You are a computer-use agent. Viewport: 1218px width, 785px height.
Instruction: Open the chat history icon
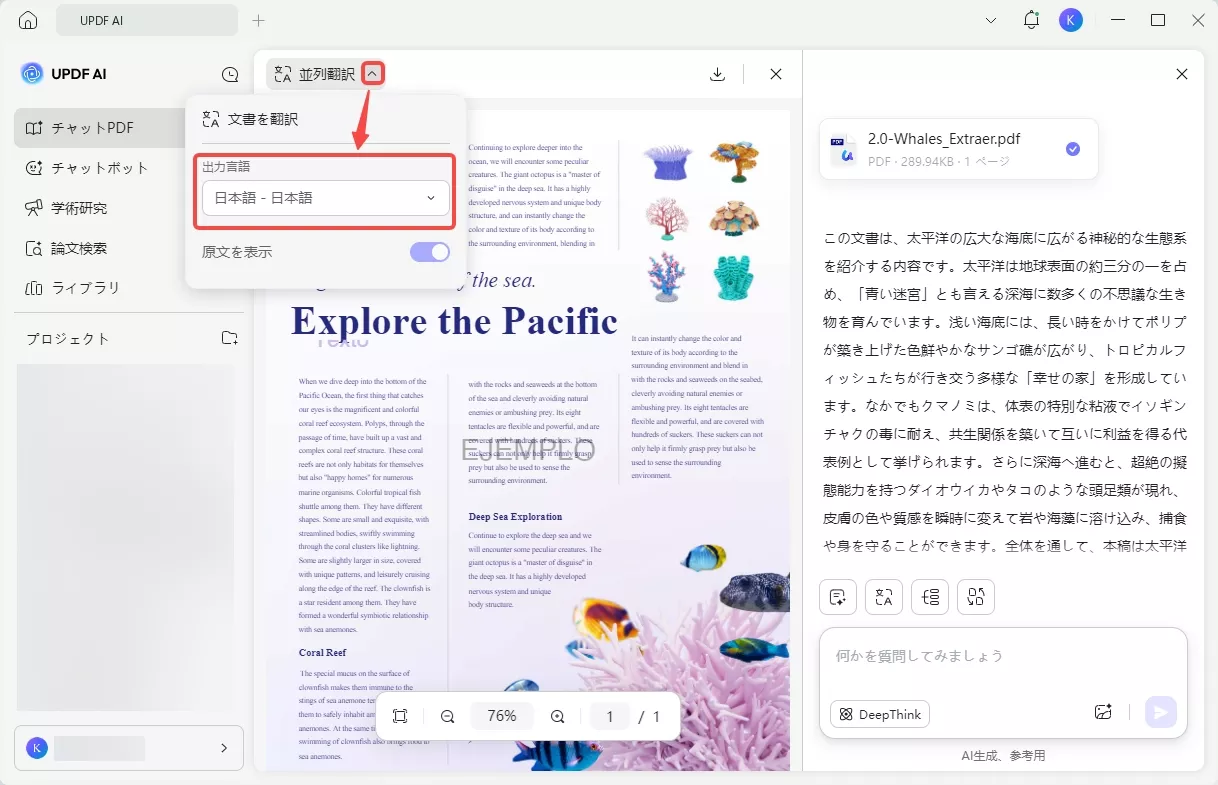[229, 74]
